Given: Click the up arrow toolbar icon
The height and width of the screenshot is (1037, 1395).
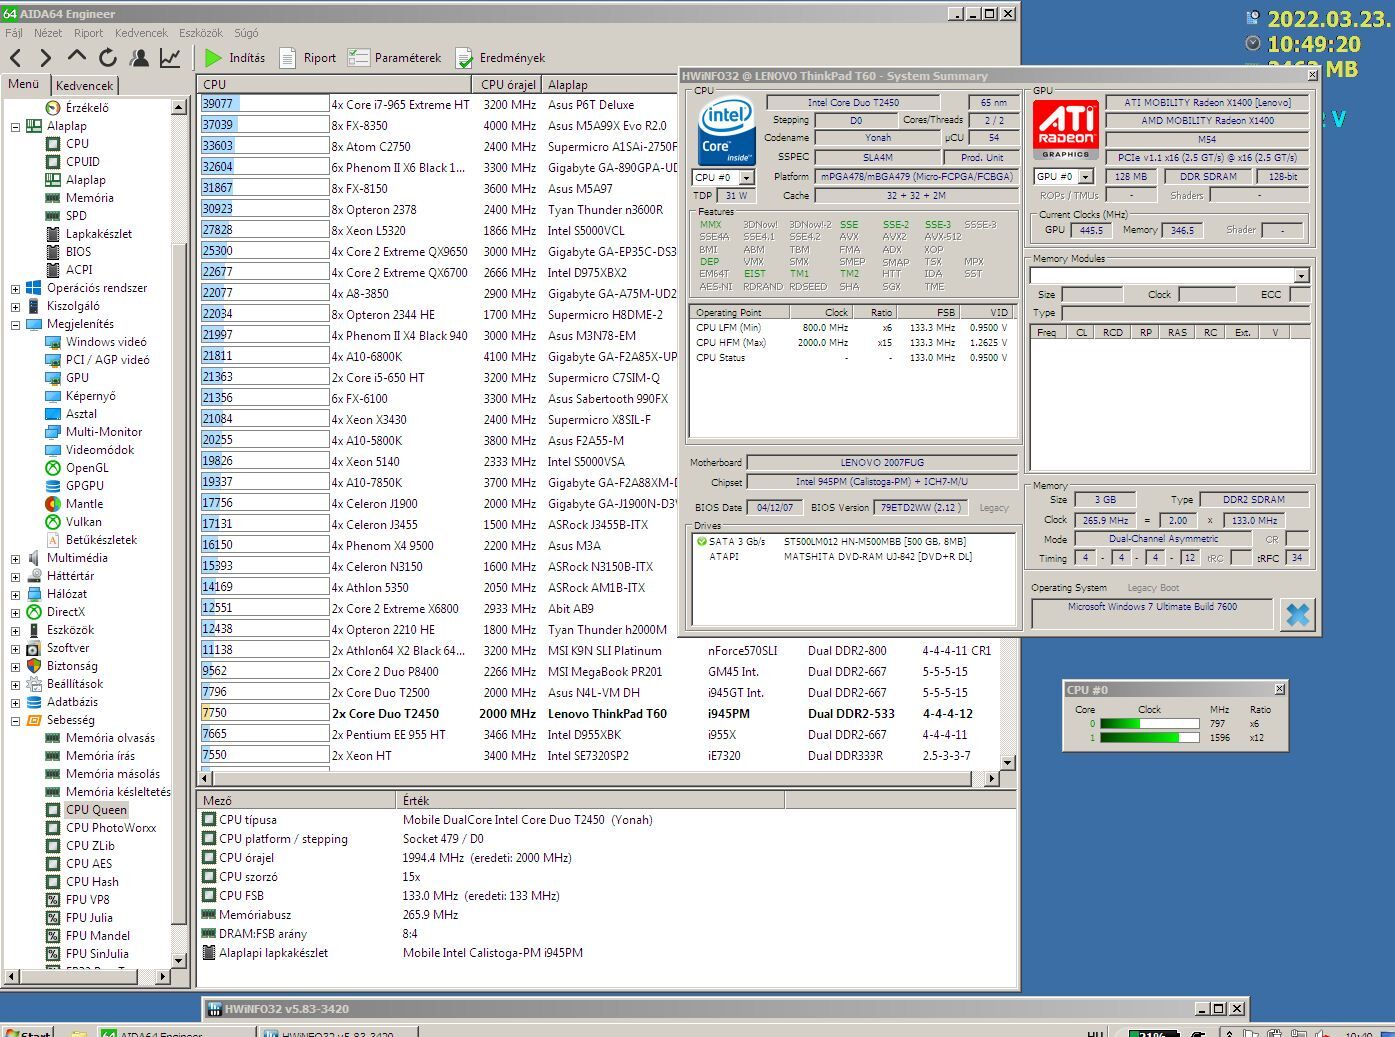Looking at the screenshot, I should point(77,58).
